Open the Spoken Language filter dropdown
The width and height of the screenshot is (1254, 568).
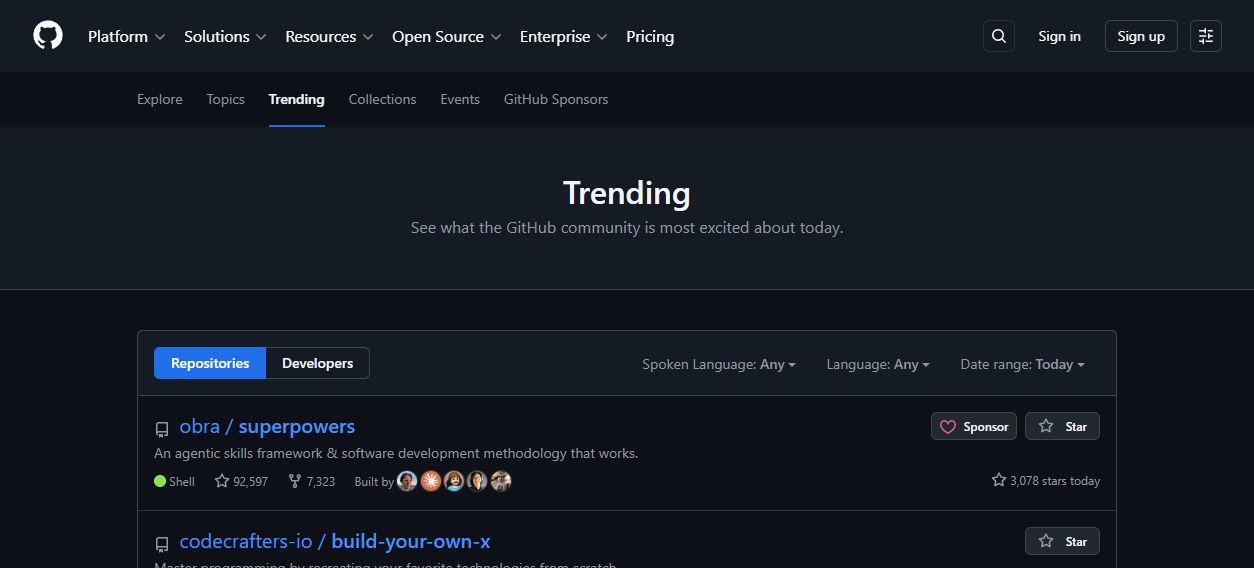pyautogui.click(x=719, y=364)
